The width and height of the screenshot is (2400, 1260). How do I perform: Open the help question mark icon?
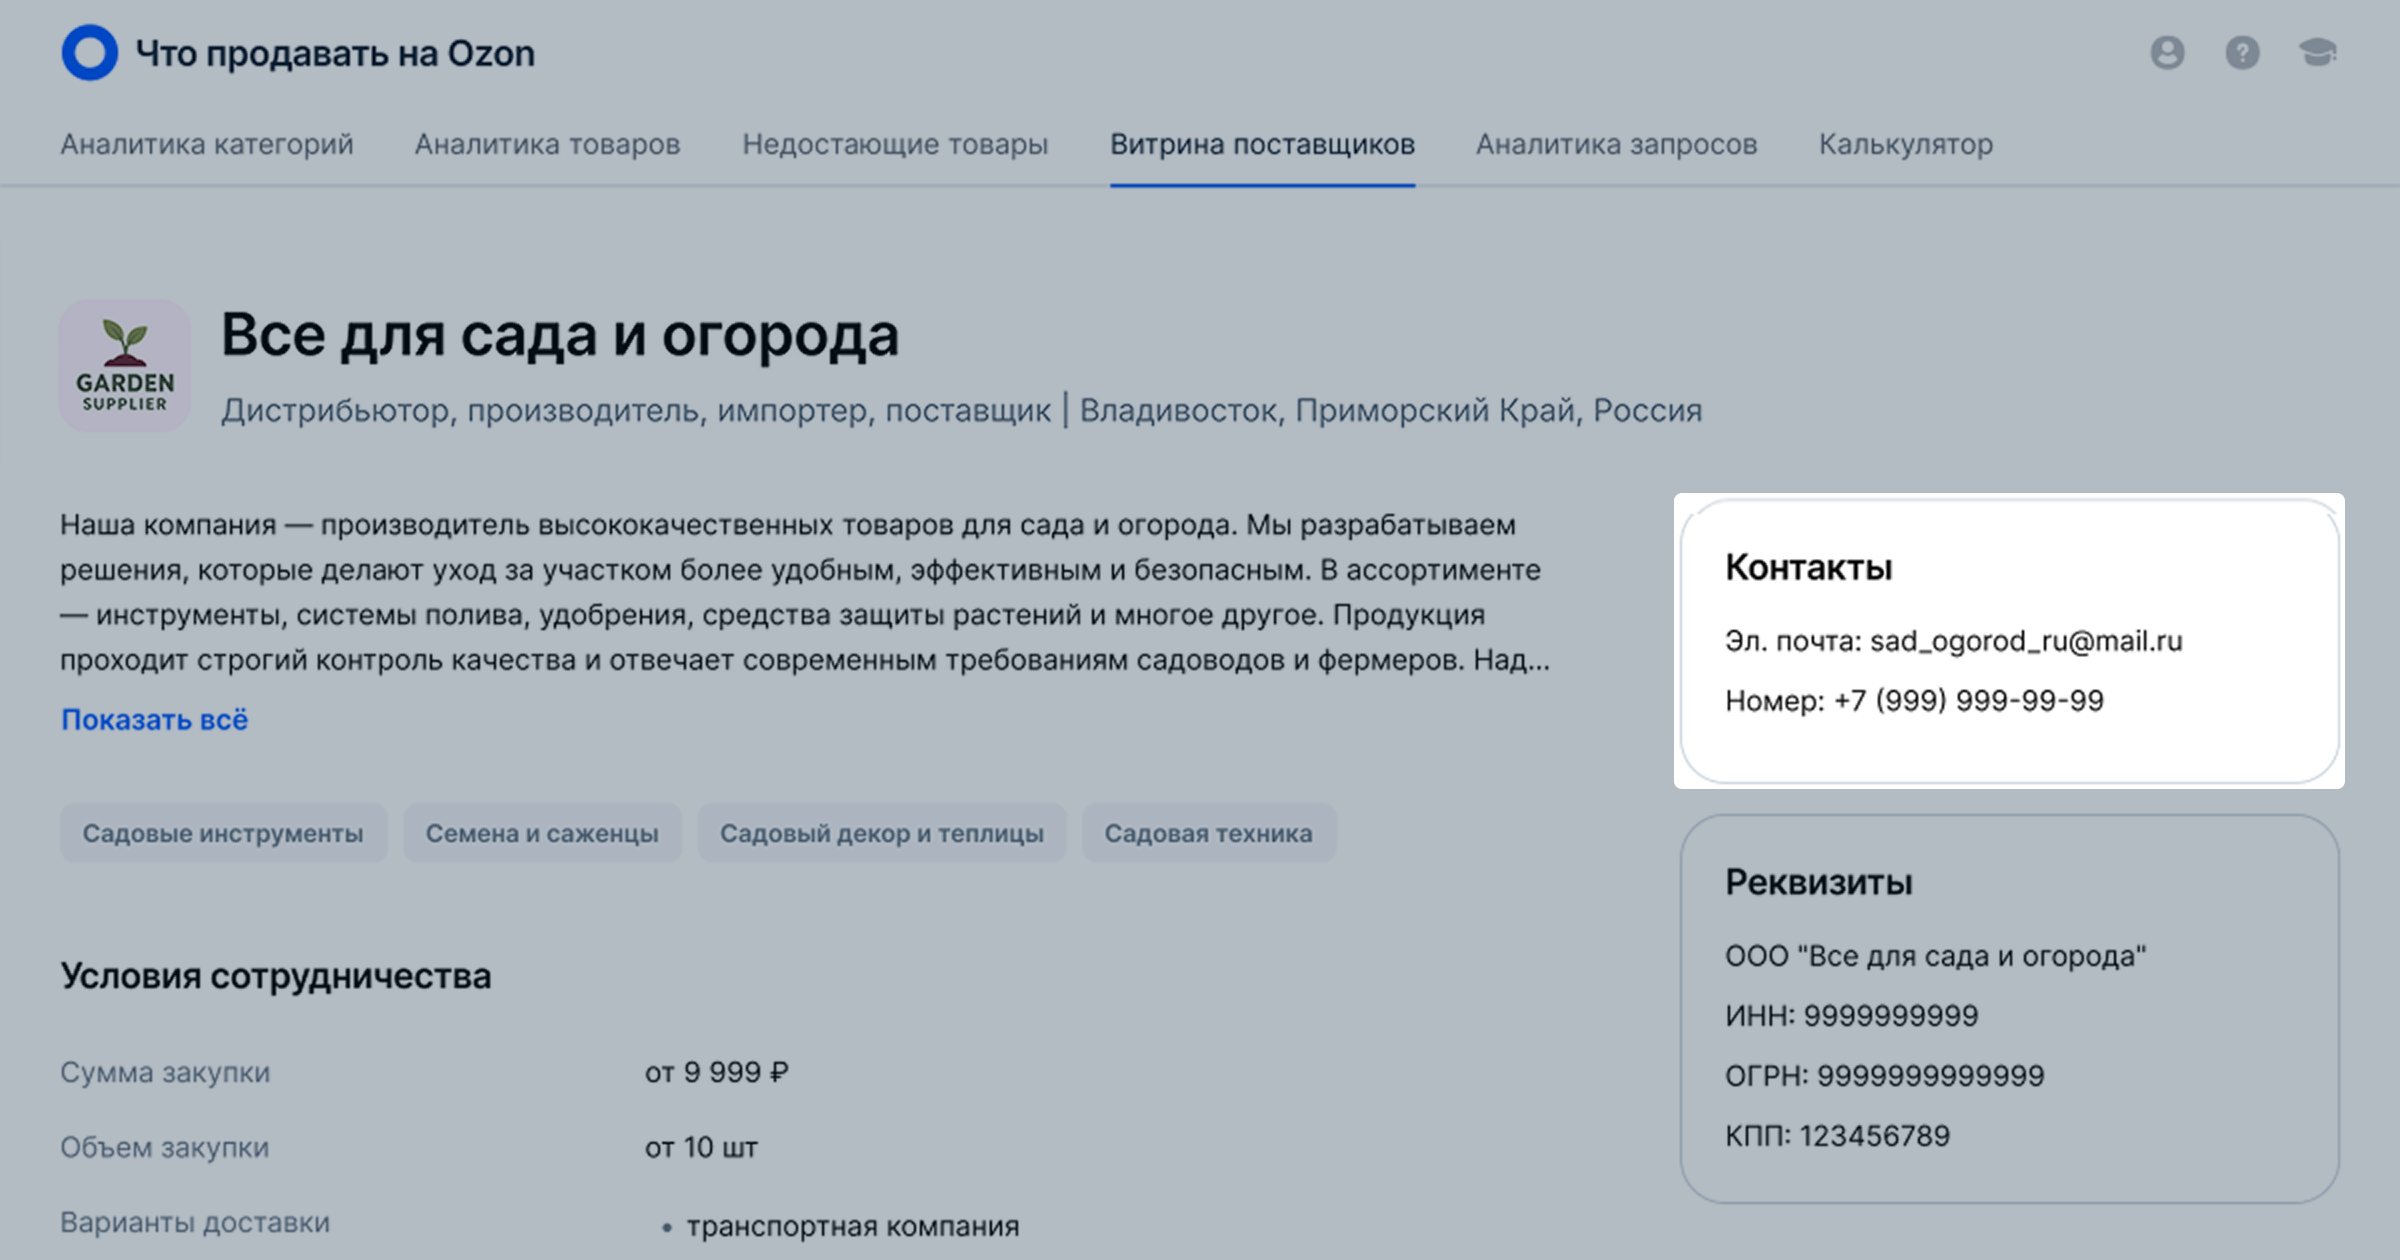pyautogui.click(x=2242, y=53)
